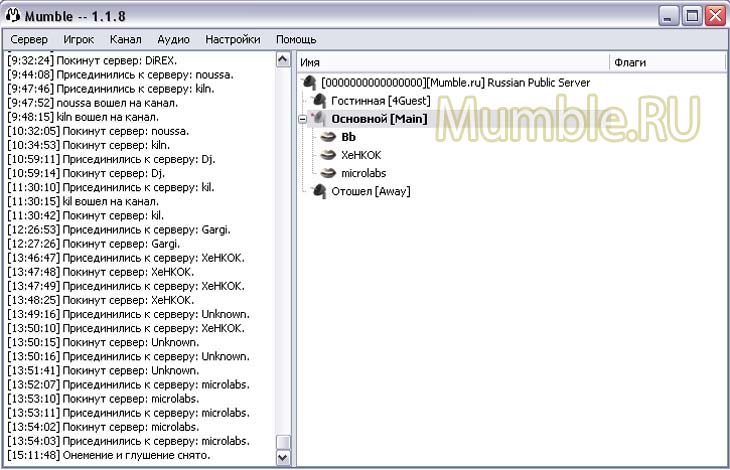This screenshot has height=470, width=730.
Task: Click the lips icon beside Bb
Action: tap(328, 137)
